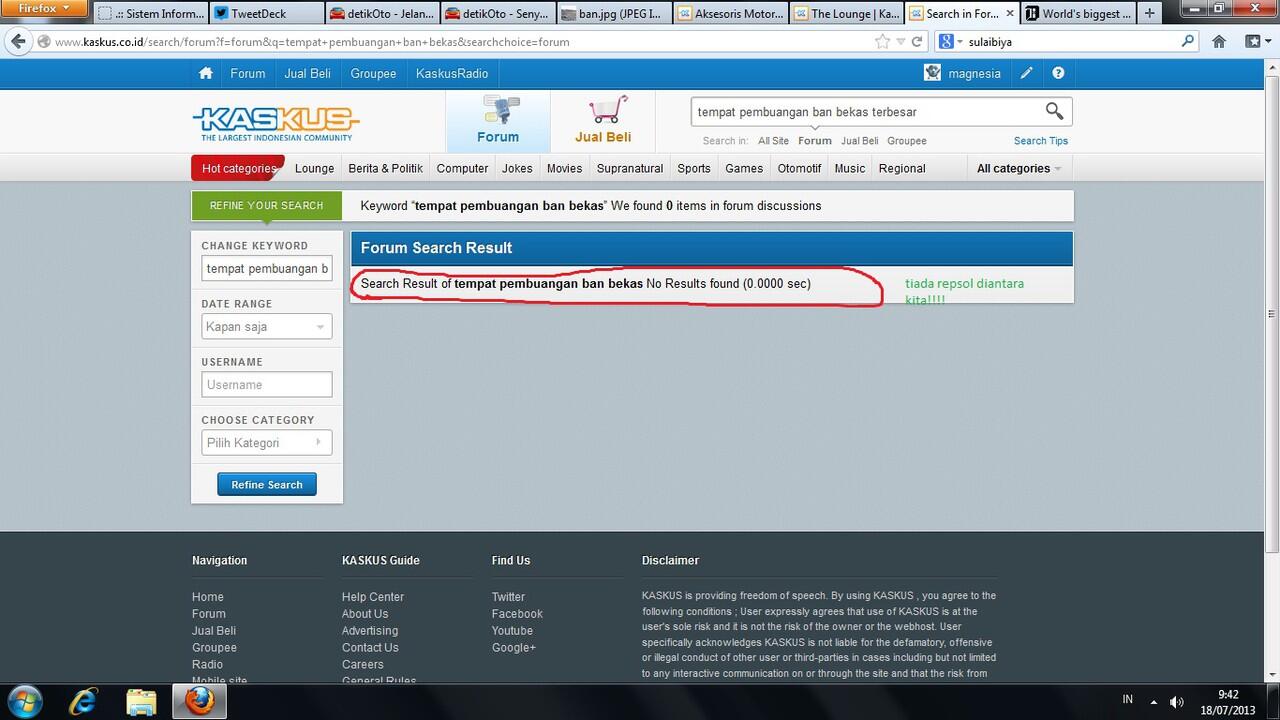
Task: Open the Pilih Kategori category dropdown
Action: pos(266,443)
